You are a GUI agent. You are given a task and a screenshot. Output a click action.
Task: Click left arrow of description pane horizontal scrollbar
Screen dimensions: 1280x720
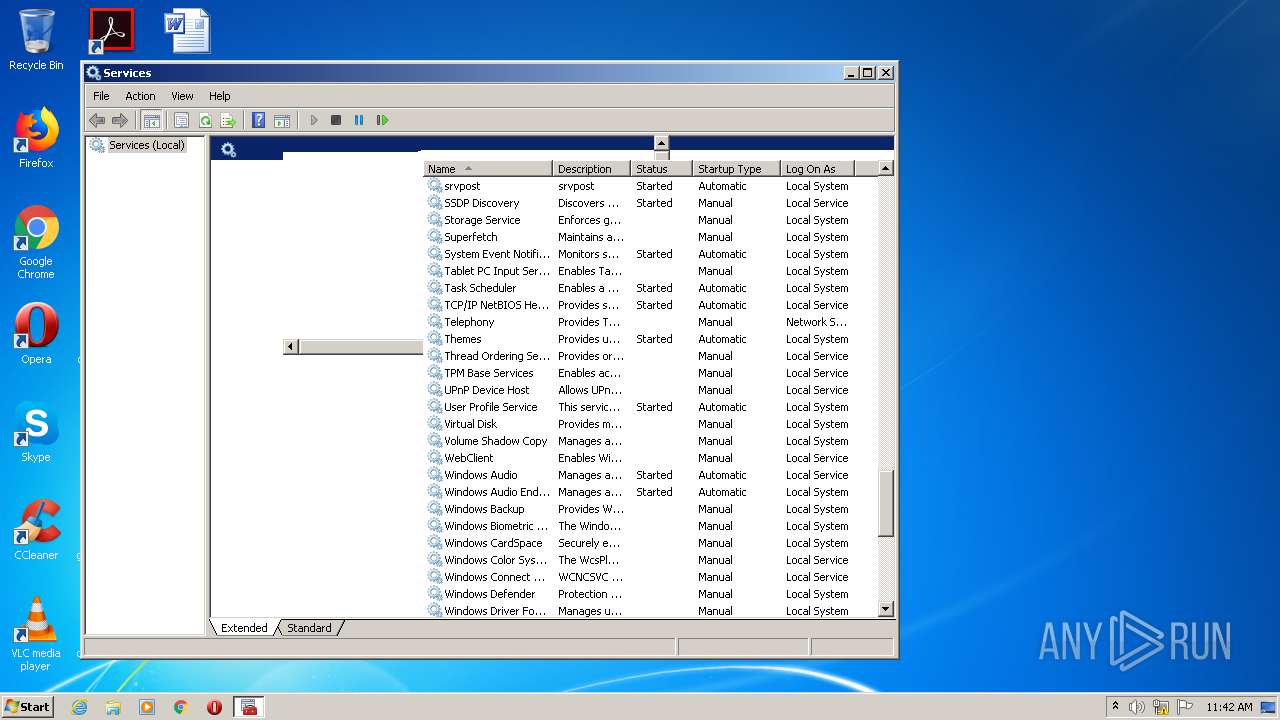coord(291,347)
